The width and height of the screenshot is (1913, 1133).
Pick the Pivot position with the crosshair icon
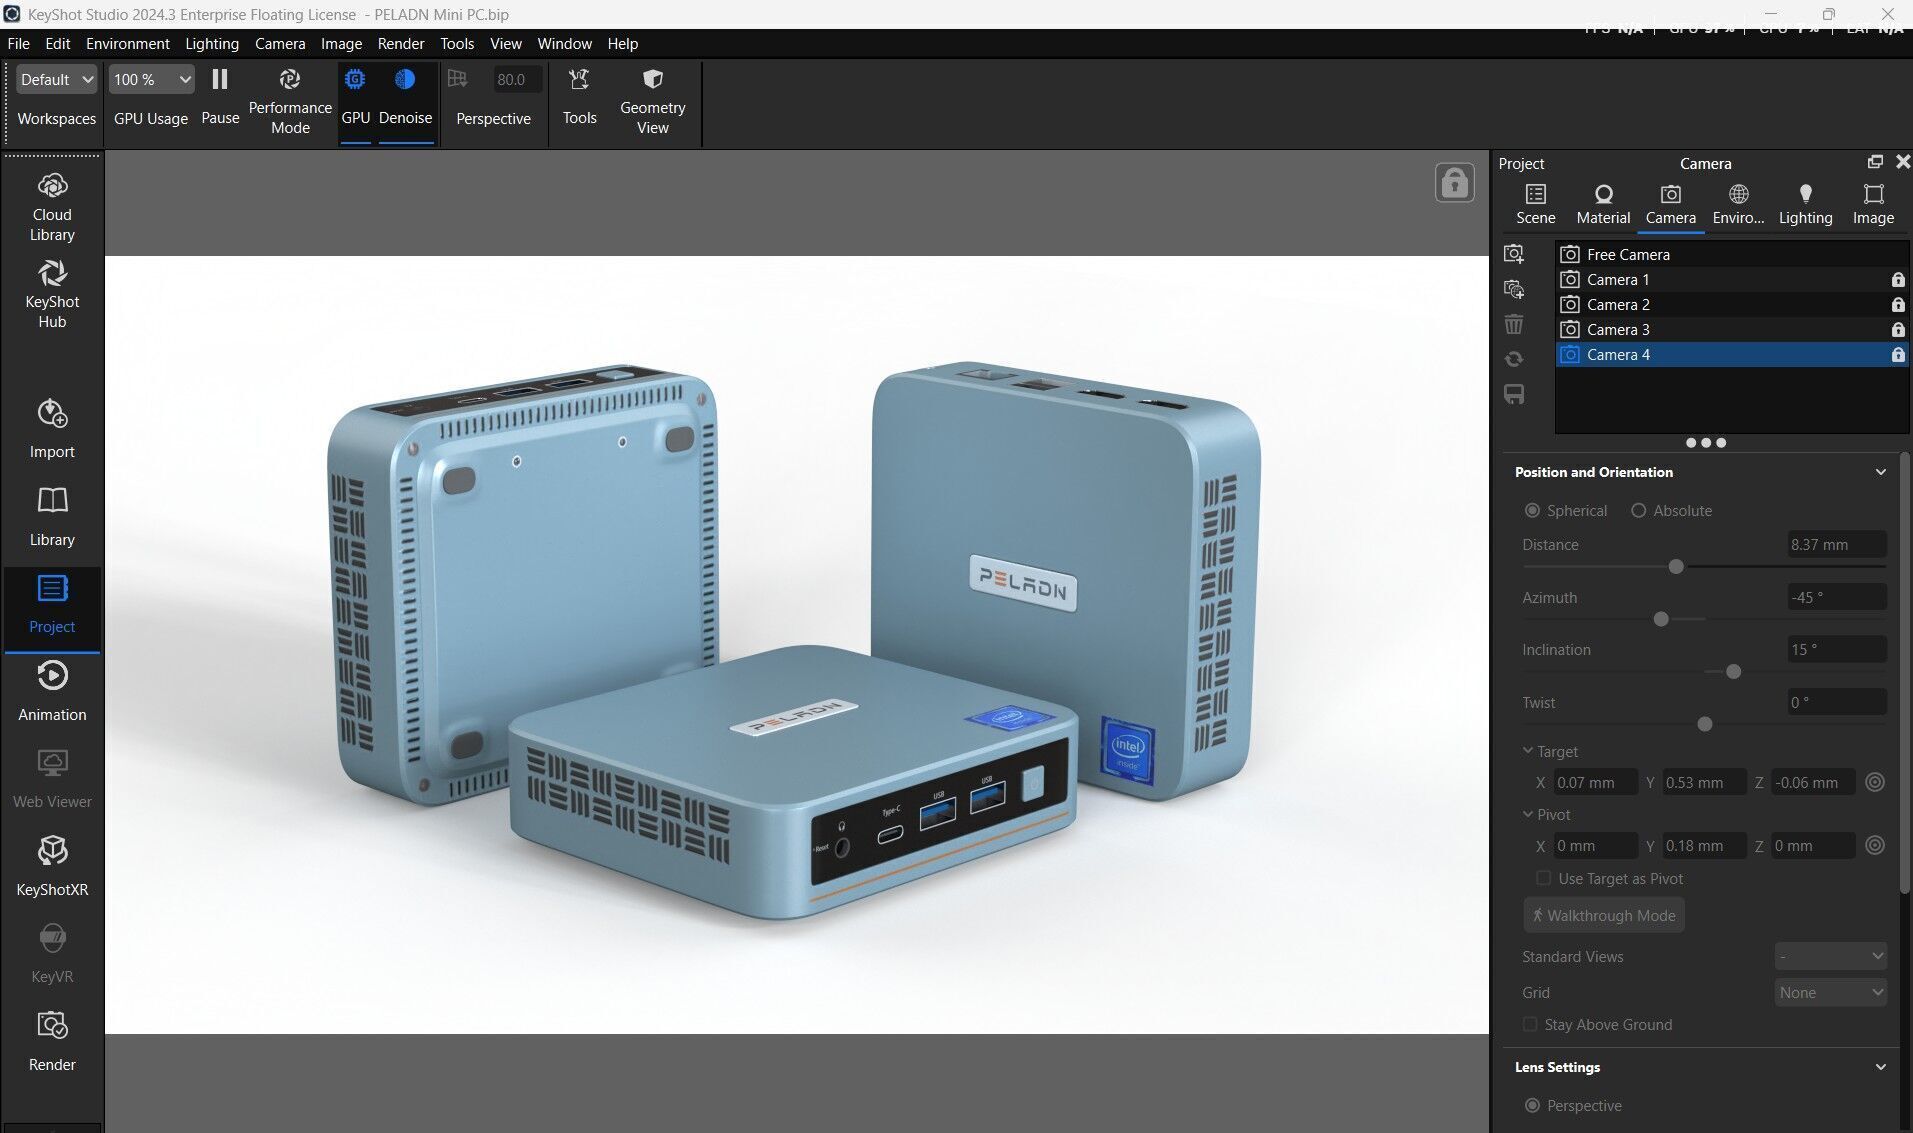point(1875,845)
